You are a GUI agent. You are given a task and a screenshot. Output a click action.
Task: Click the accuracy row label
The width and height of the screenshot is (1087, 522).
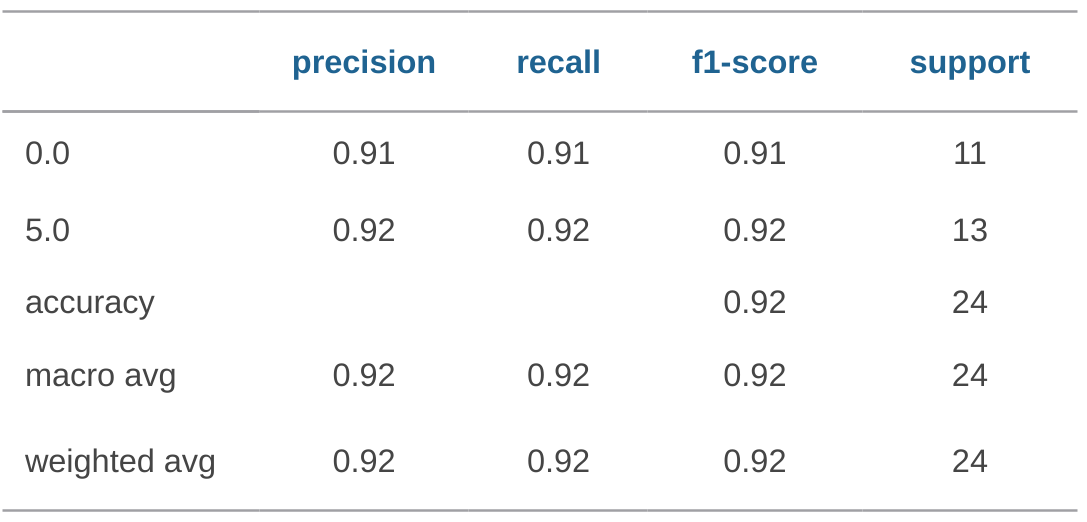click(89, 302)
